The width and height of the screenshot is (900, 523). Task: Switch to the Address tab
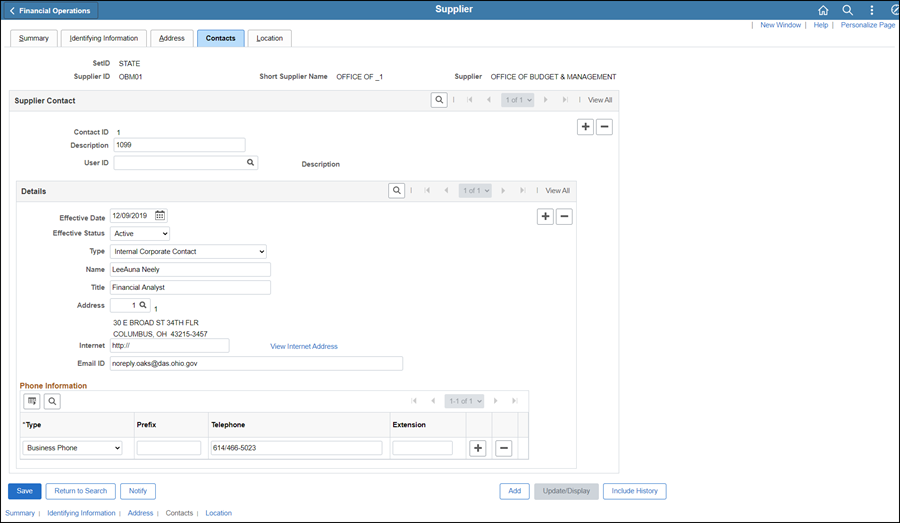pos(172,38)
